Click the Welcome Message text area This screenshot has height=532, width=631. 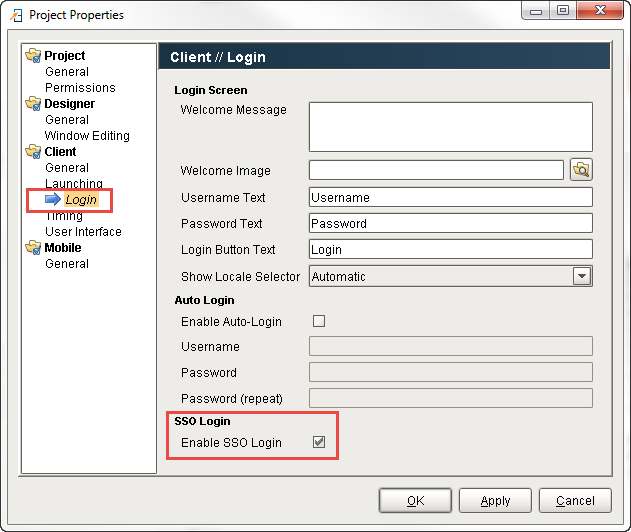(x=451, y=127)
